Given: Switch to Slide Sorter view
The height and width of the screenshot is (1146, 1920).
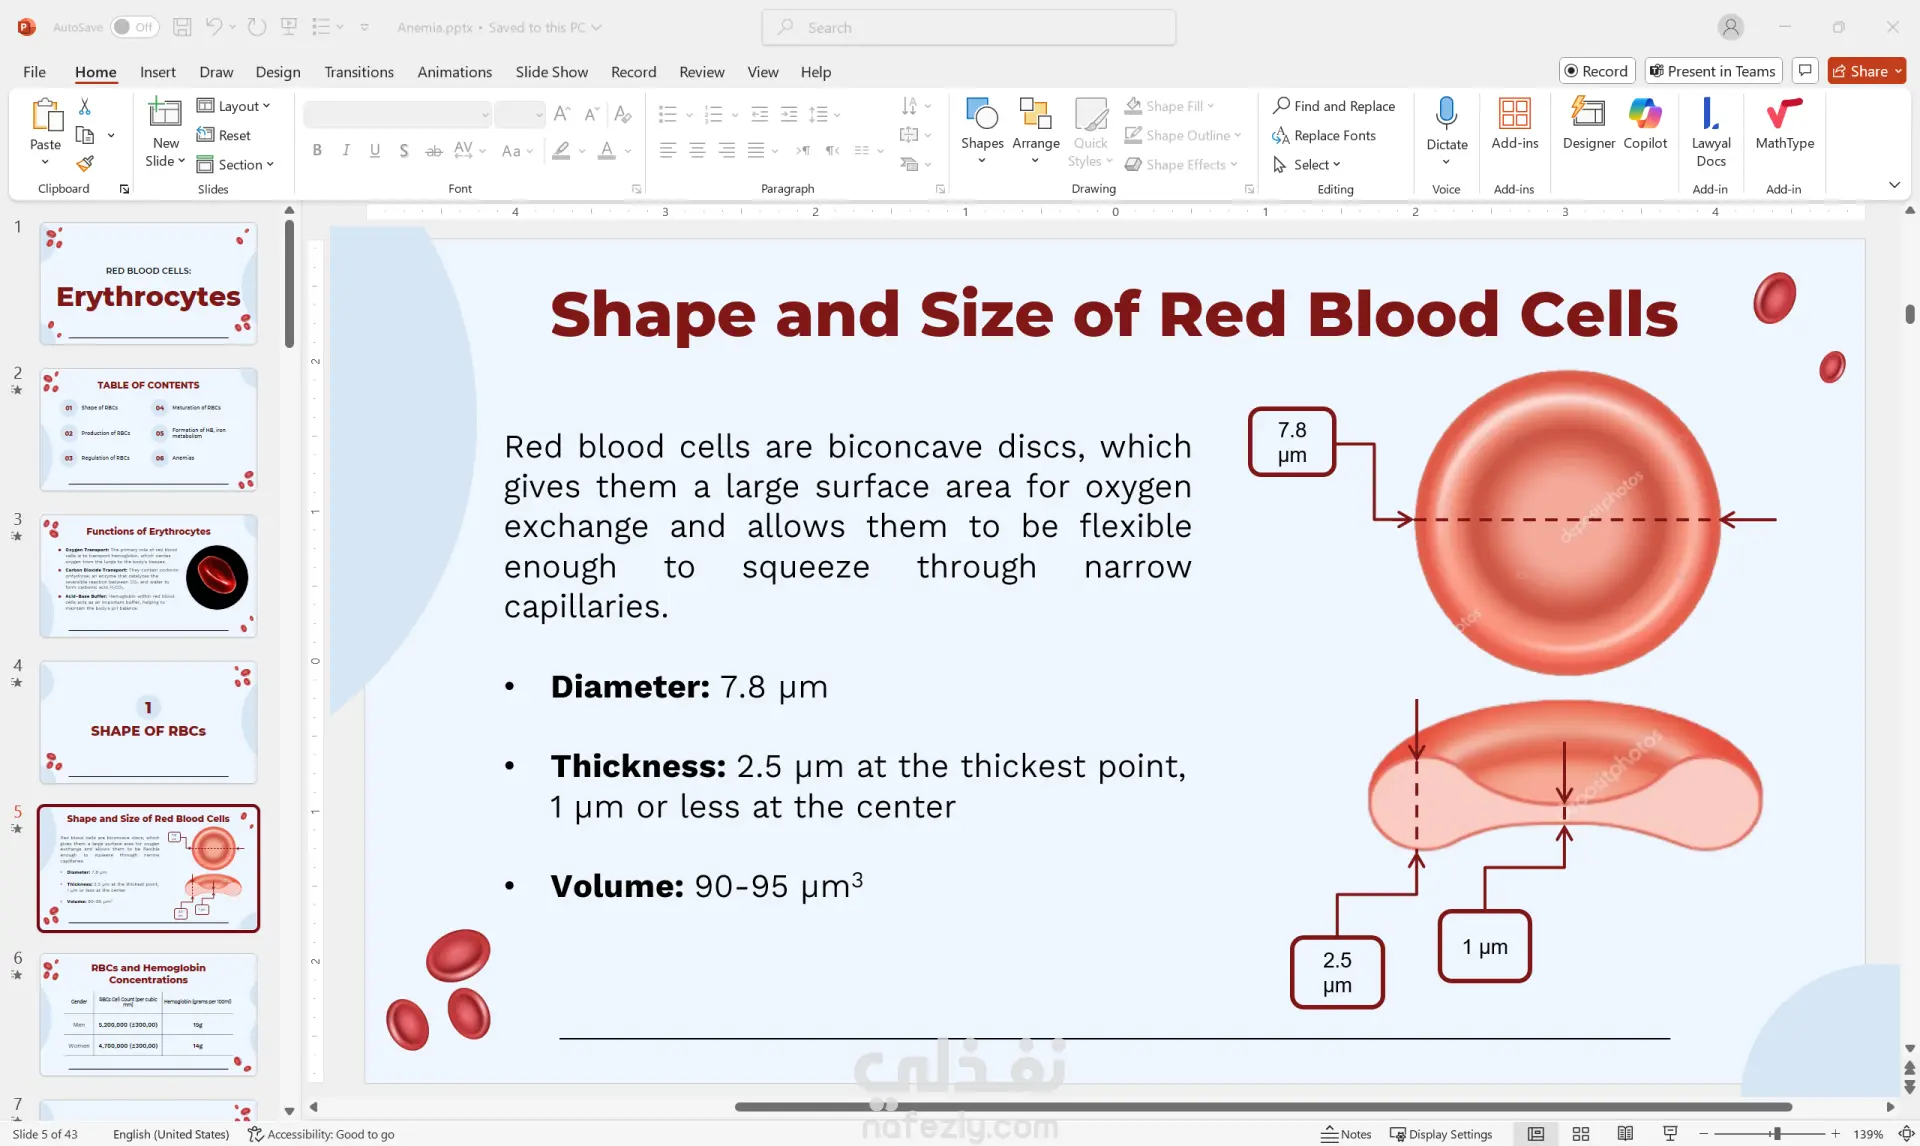Looking at the screenshot, I should click(x=1581, y=1133).
